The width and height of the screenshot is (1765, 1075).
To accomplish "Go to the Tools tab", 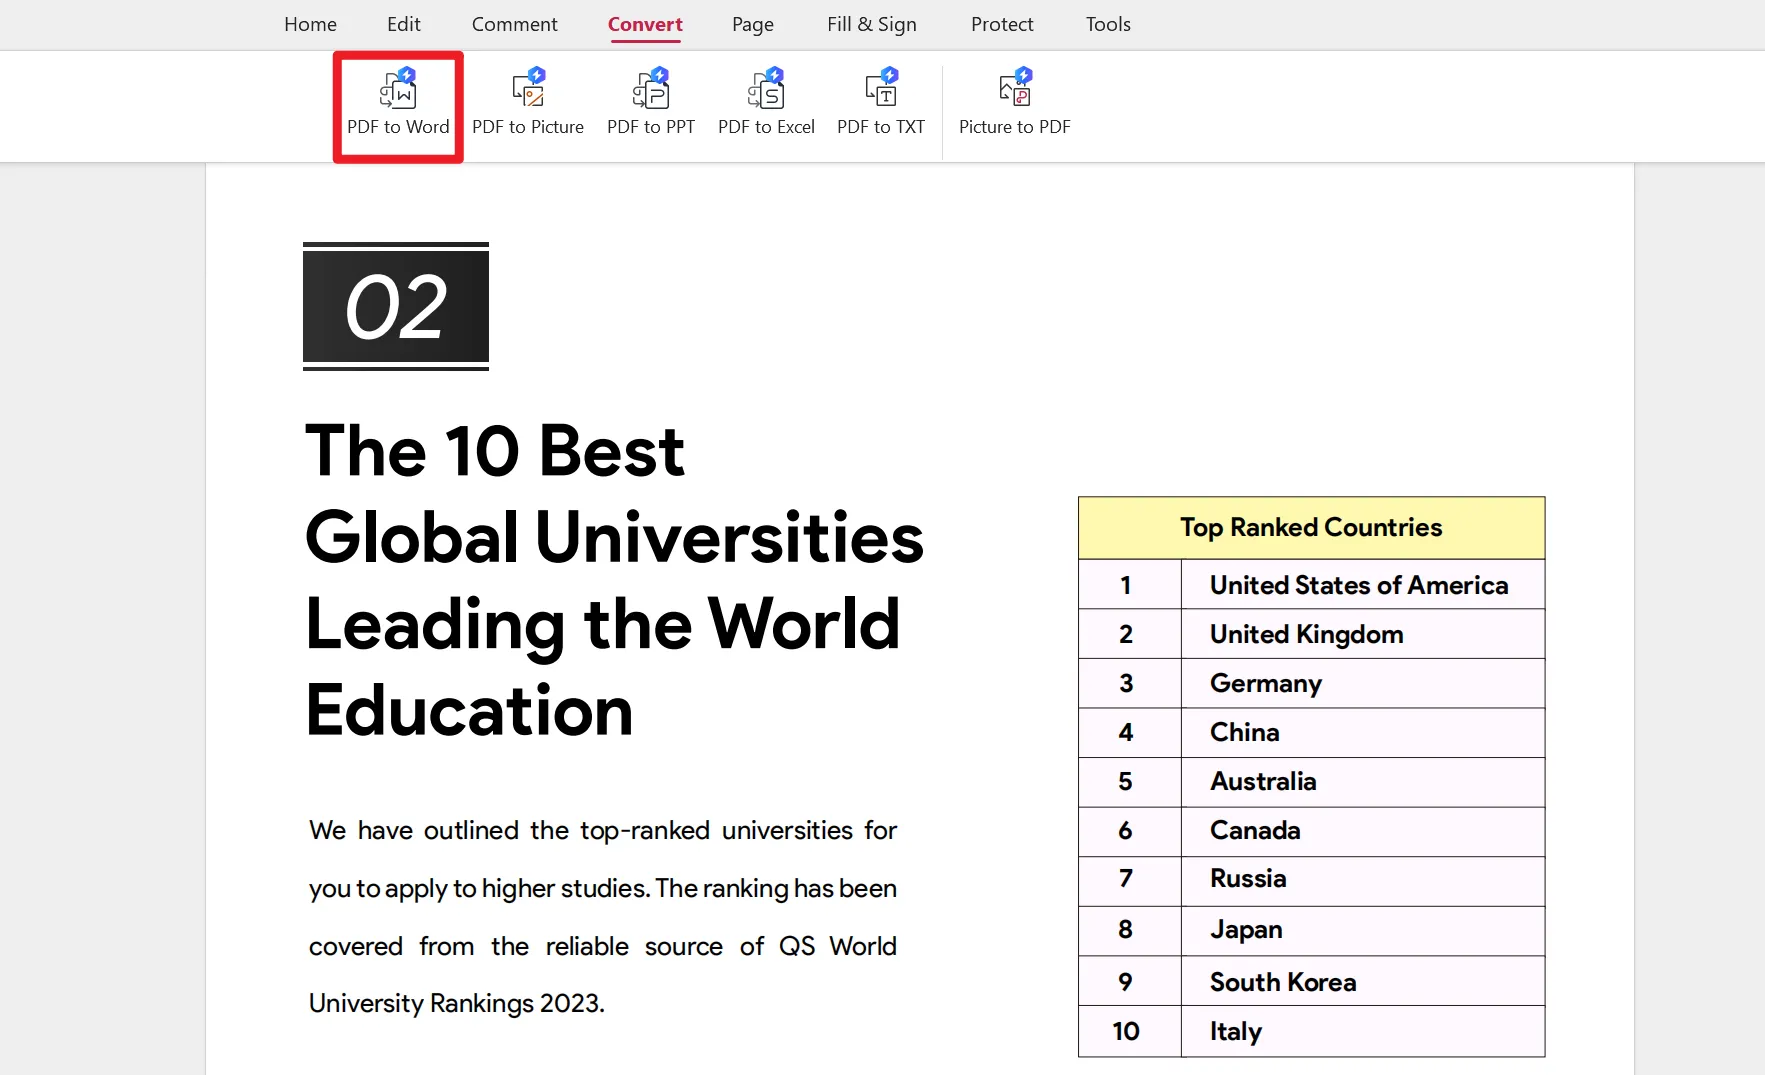I will (x=1108, y=24).
